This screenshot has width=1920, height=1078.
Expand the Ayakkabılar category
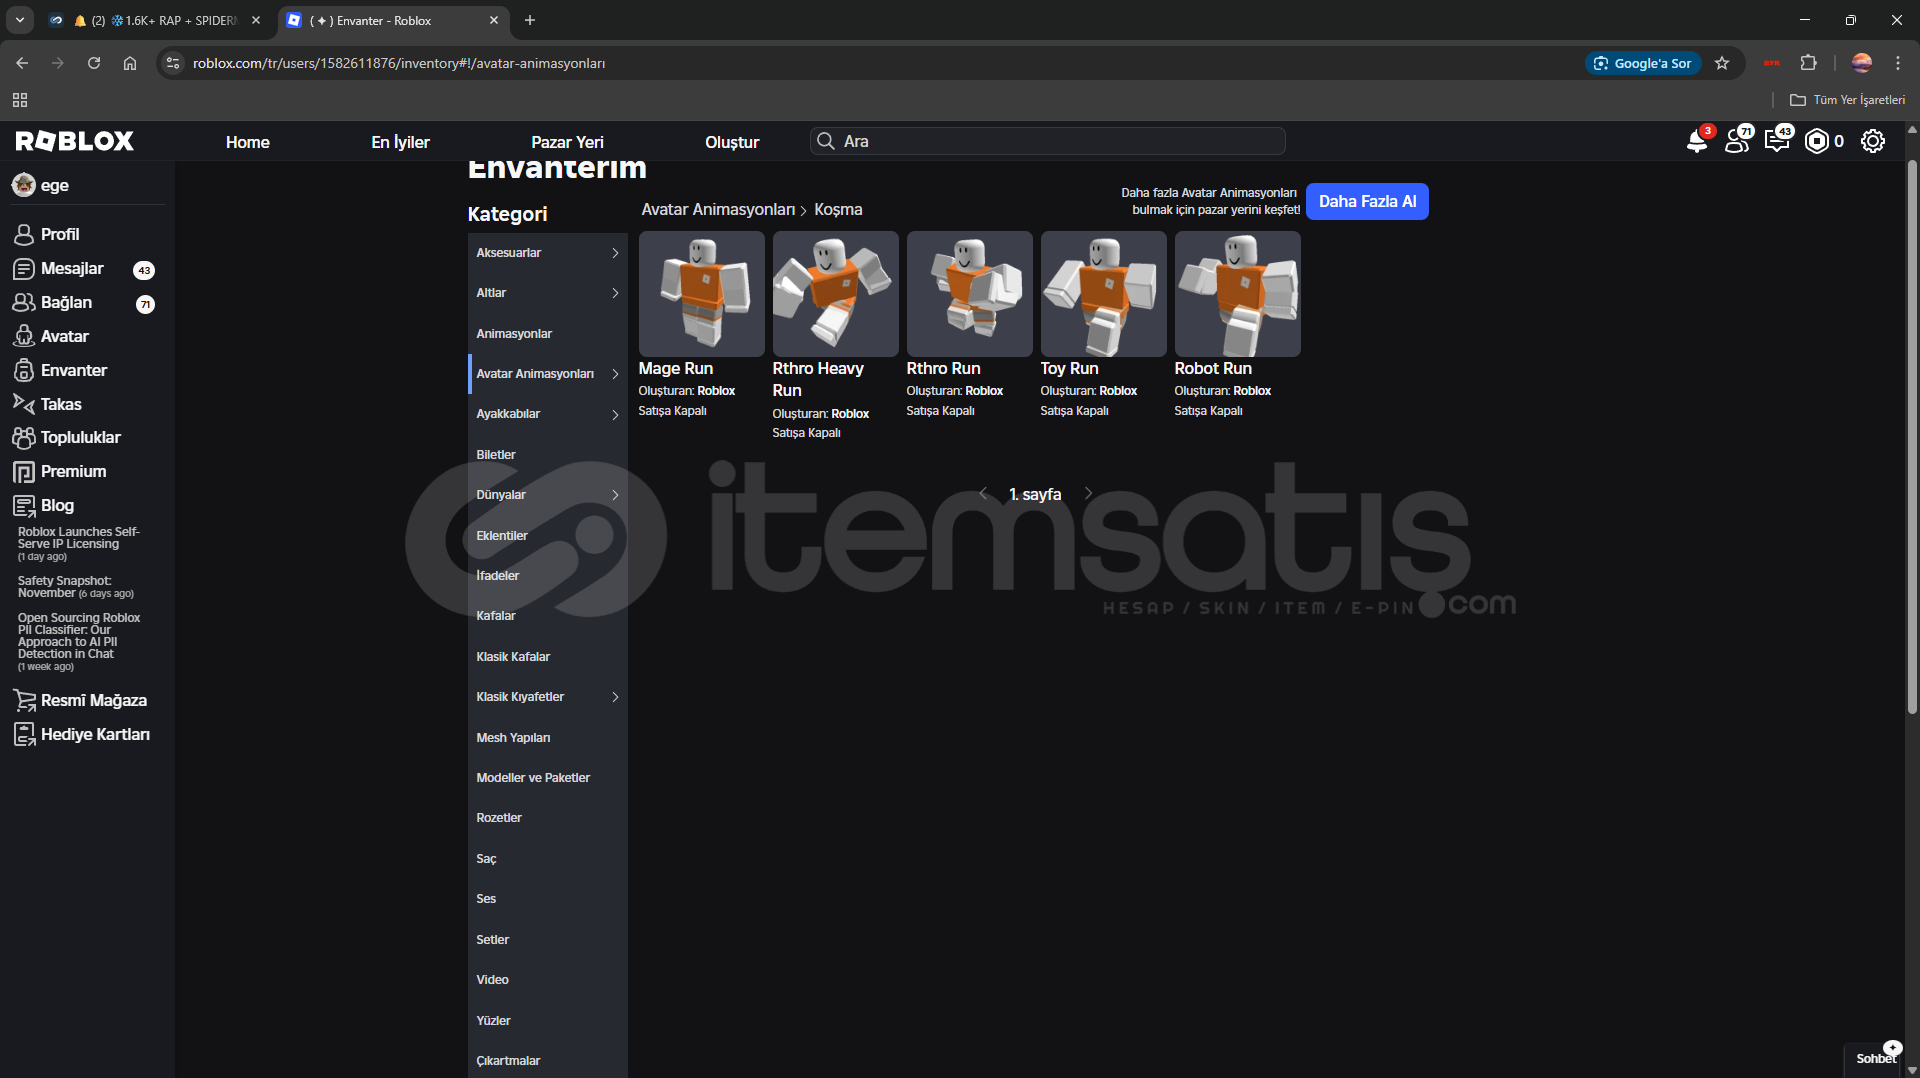point(547,414)
